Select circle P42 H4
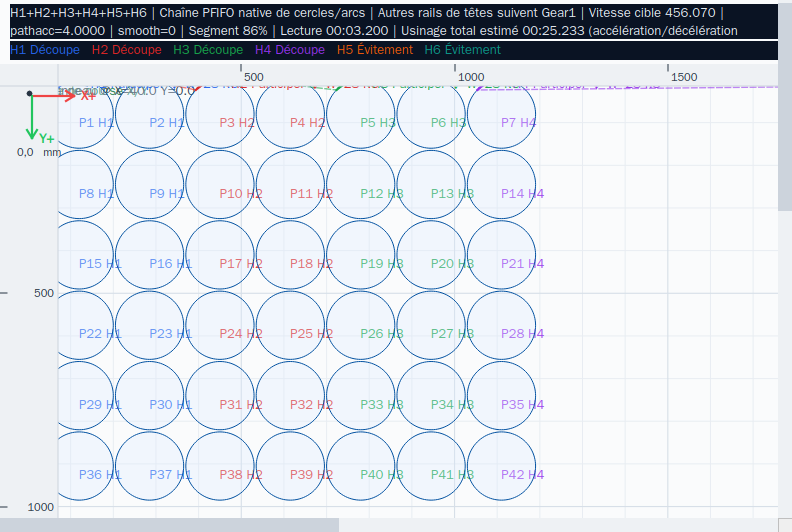Screen dimensions: 792x532 (502, 466)
